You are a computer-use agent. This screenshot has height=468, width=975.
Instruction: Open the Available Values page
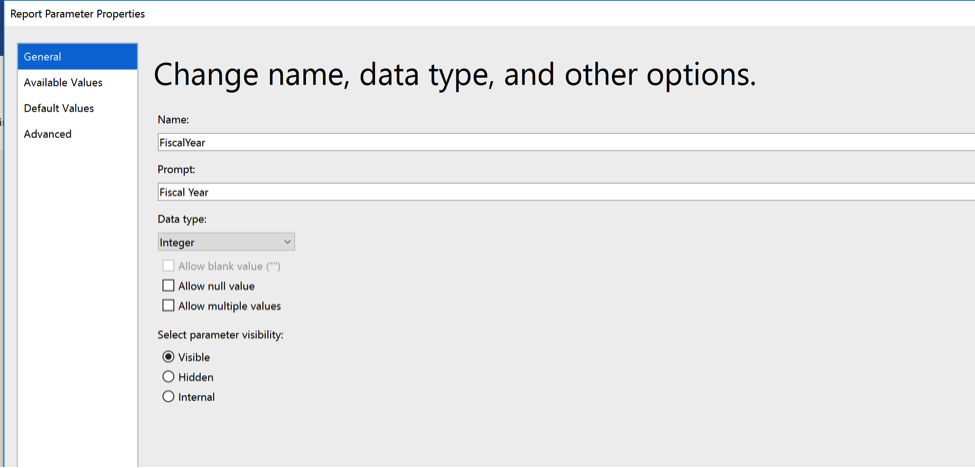click(x=78, y=83)
